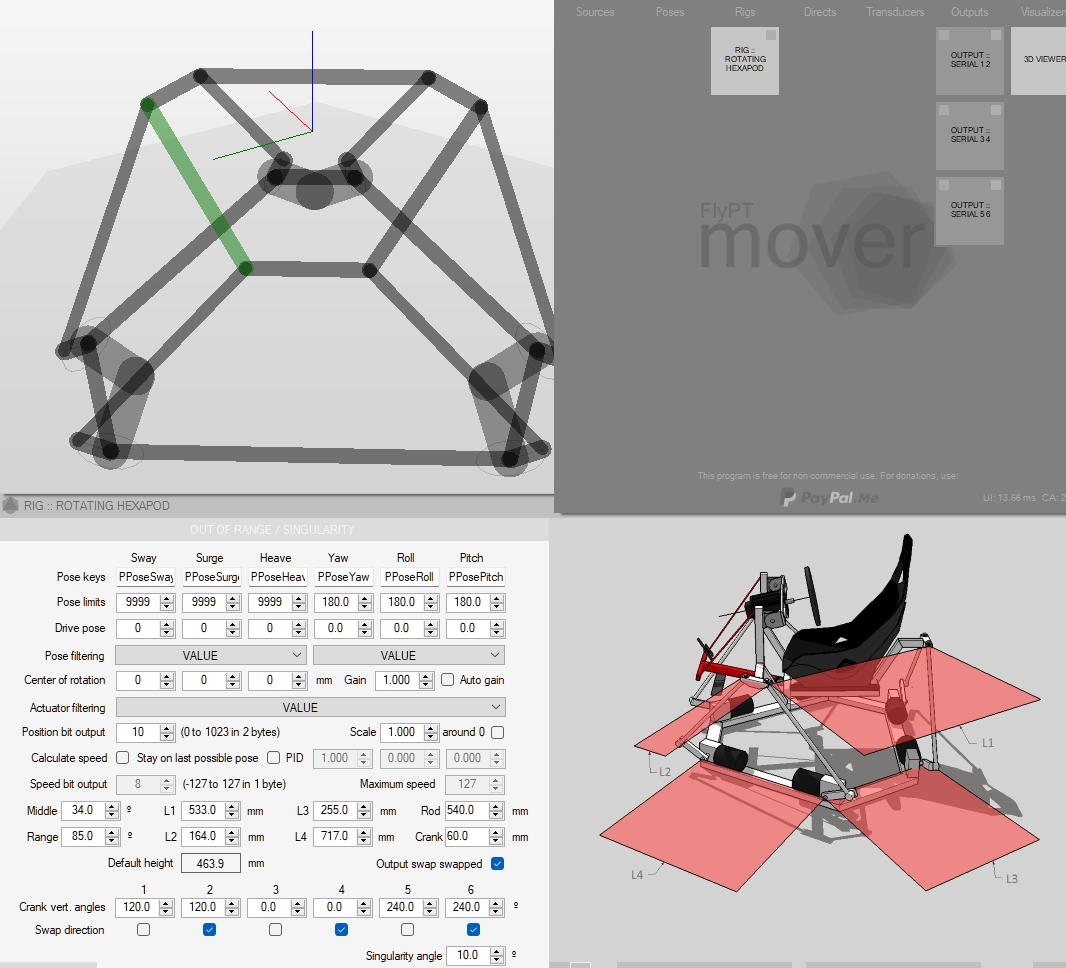Click right corner square on Serial 5 6 tile

tap(996, 184)
